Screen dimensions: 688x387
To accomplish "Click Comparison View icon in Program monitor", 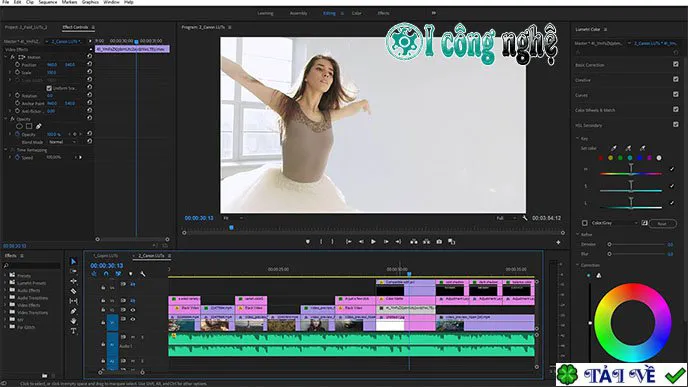I will click(452, 242).
